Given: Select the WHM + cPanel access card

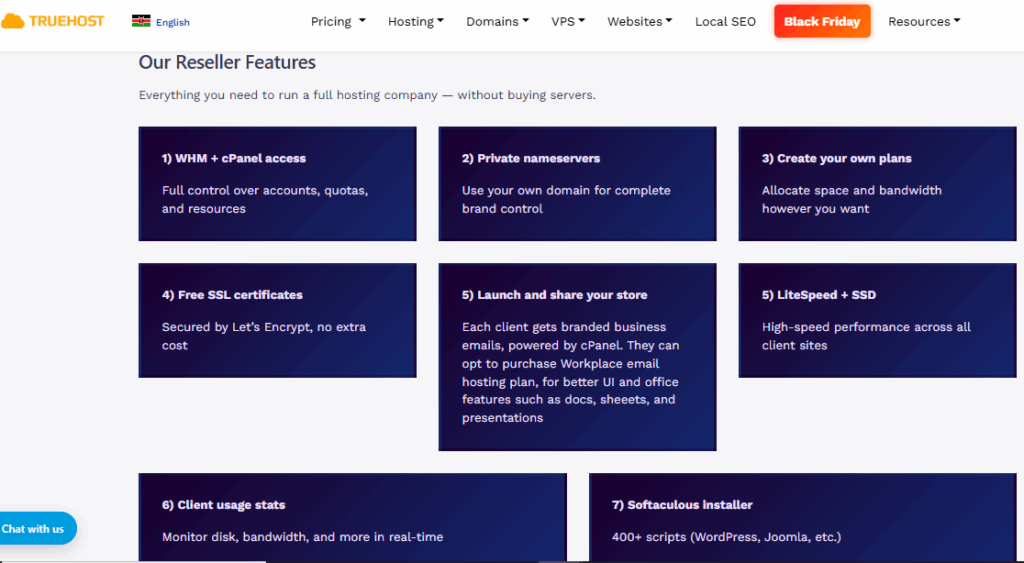Looking at the screenshot, I should click(x=278, y=184).
